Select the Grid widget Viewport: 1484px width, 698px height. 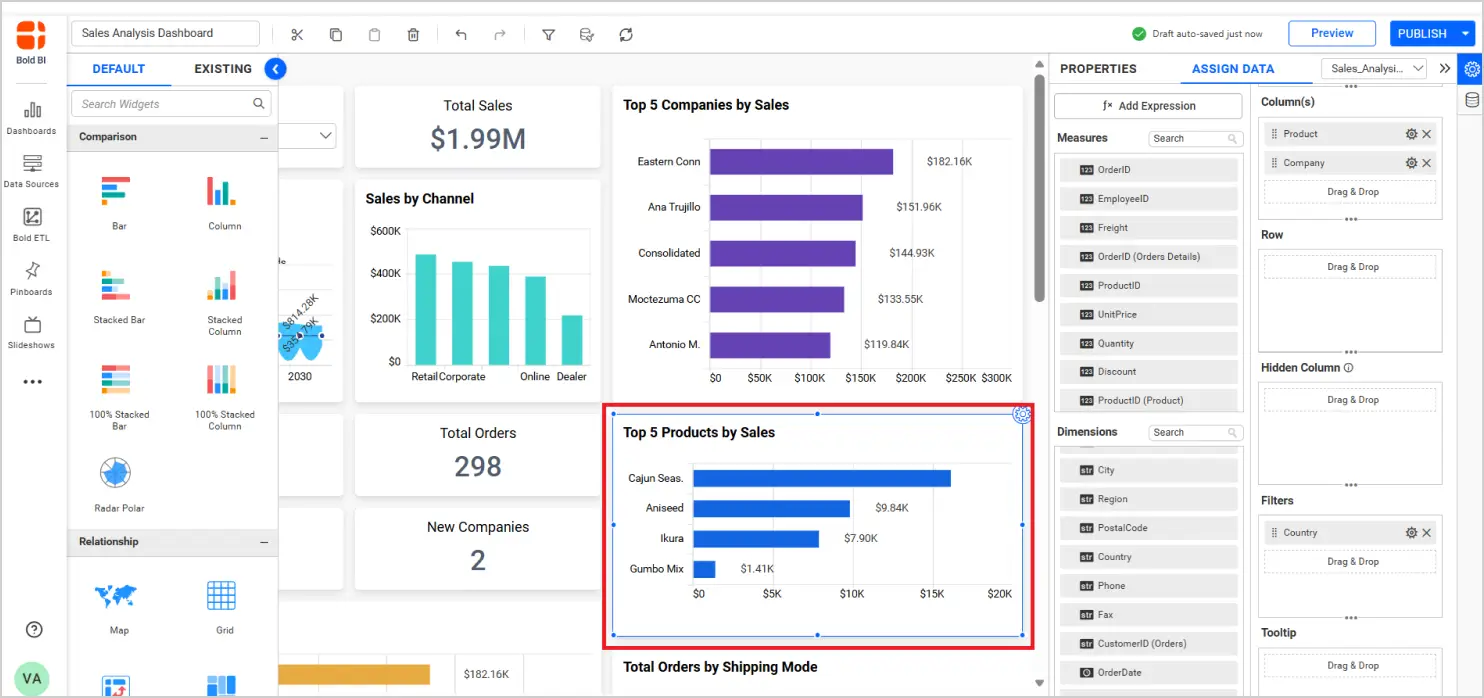pyautogui.click(x=224, y=608)
